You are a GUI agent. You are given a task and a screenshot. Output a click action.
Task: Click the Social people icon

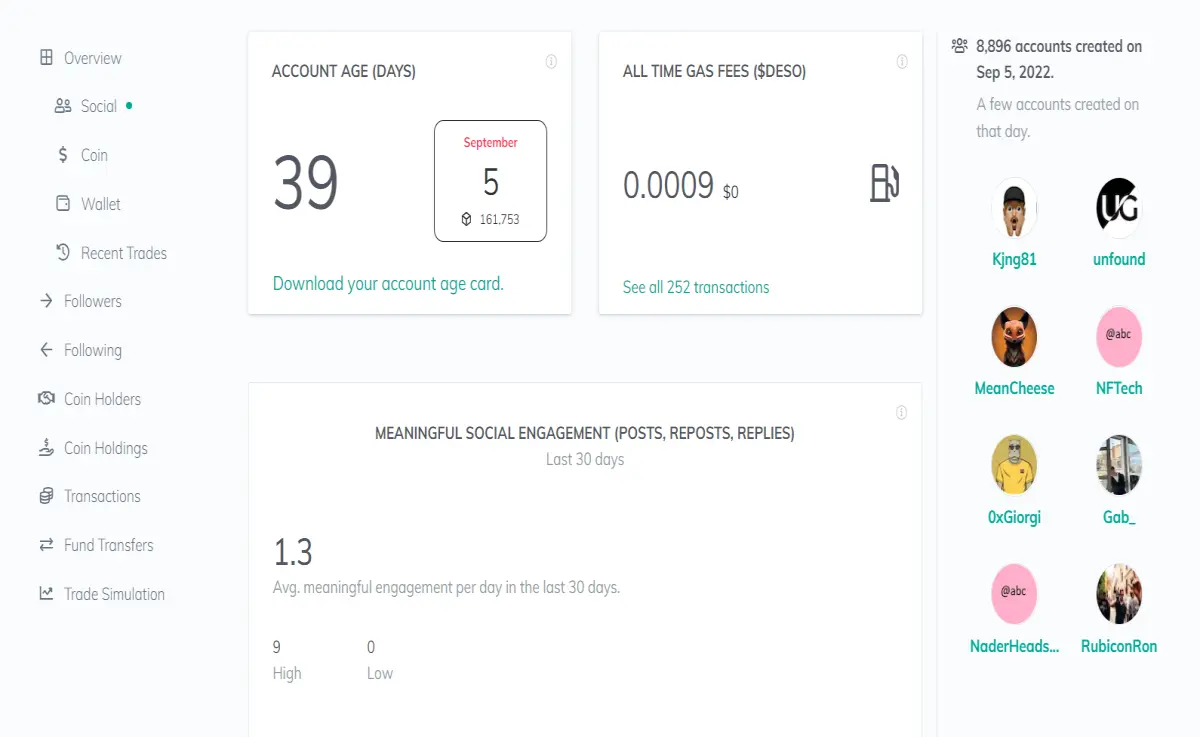(63, 106)
